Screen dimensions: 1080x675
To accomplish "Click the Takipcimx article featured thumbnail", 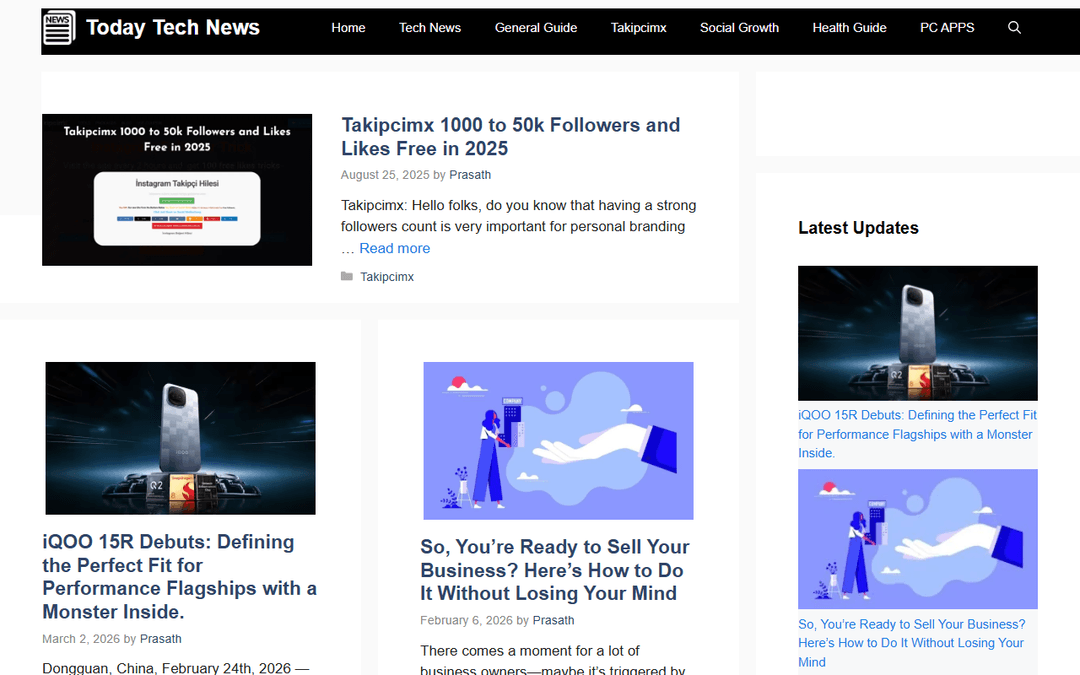I will pos(177,189).
